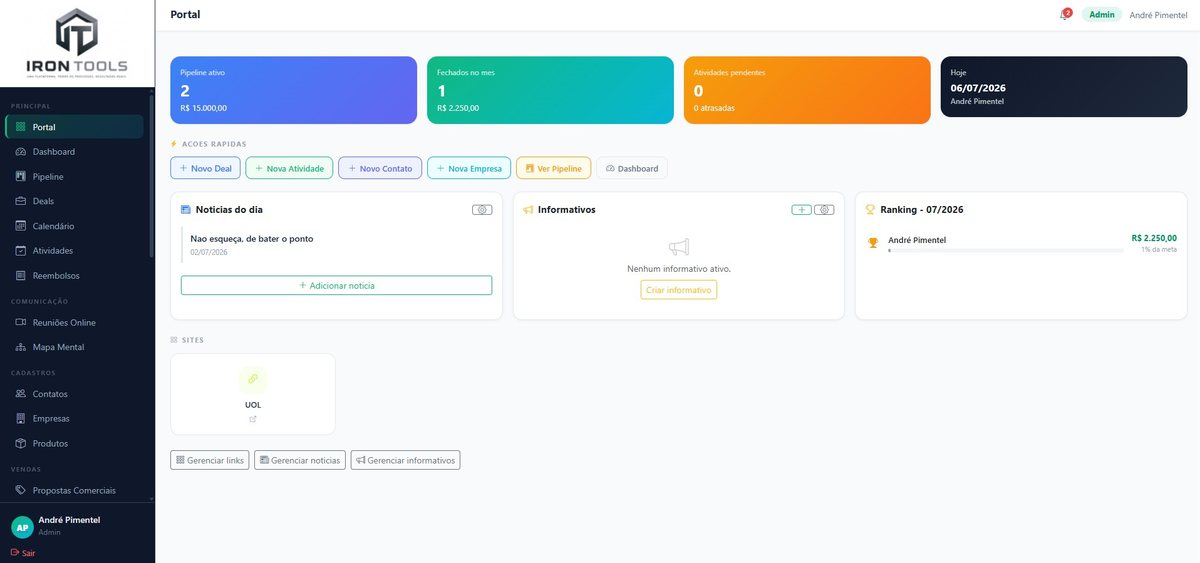Click the Mapa Mental sidebar icon
Viewport: 1200px width, 563px height.
(21, 347)
